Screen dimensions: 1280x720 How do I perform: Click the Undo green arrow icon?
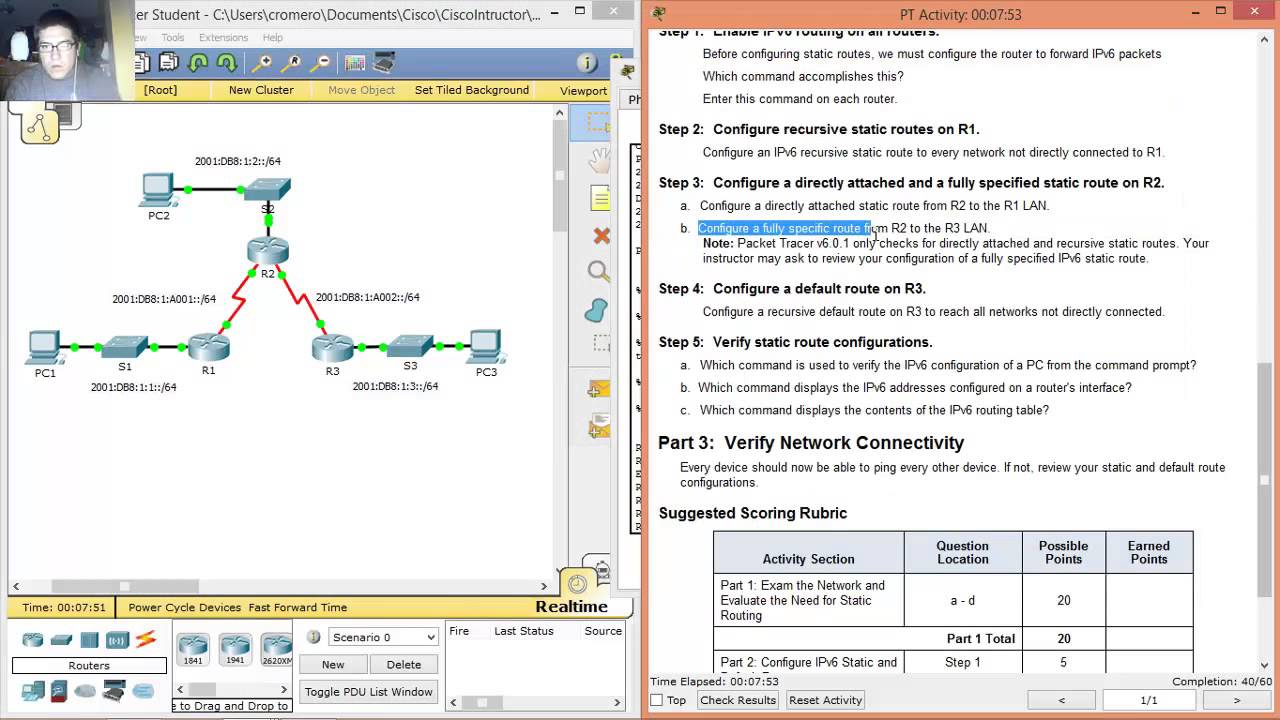[x=197, y=63]
